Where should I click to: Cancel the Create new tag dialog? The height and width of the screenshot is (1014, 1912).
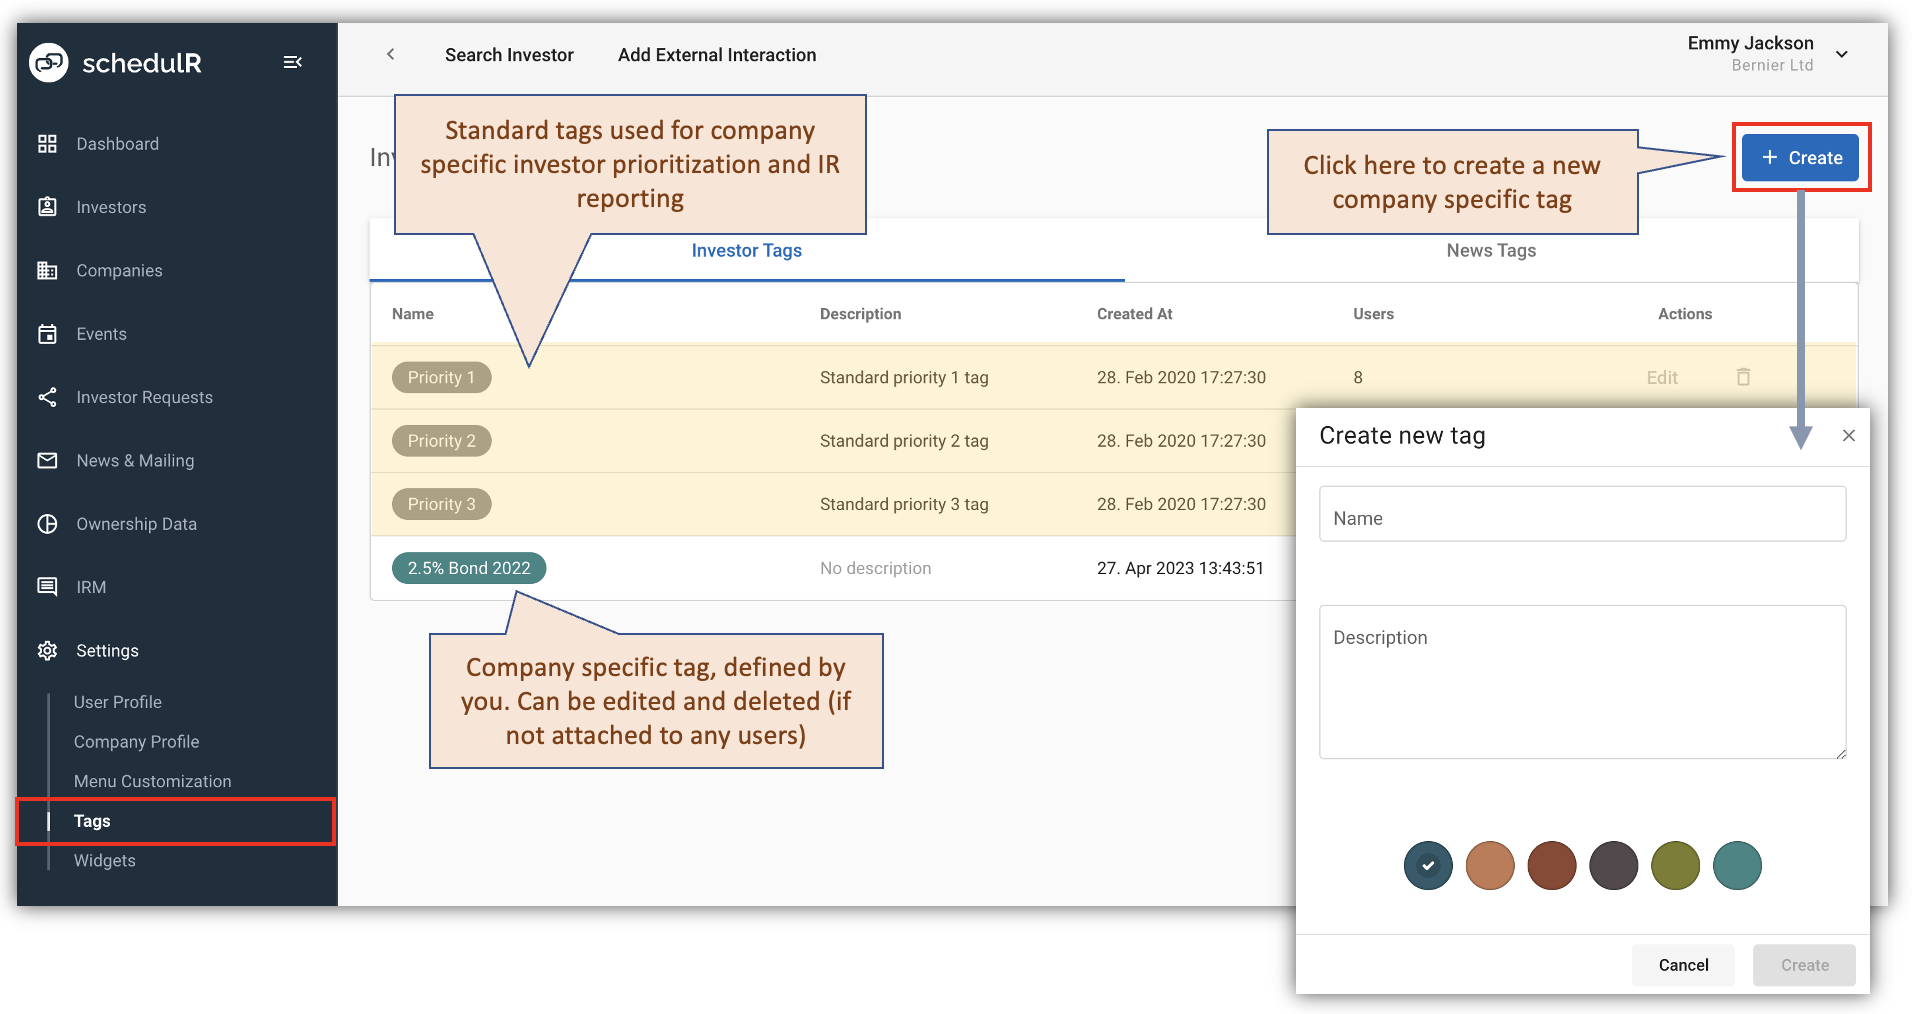(x=1682, y=964)
